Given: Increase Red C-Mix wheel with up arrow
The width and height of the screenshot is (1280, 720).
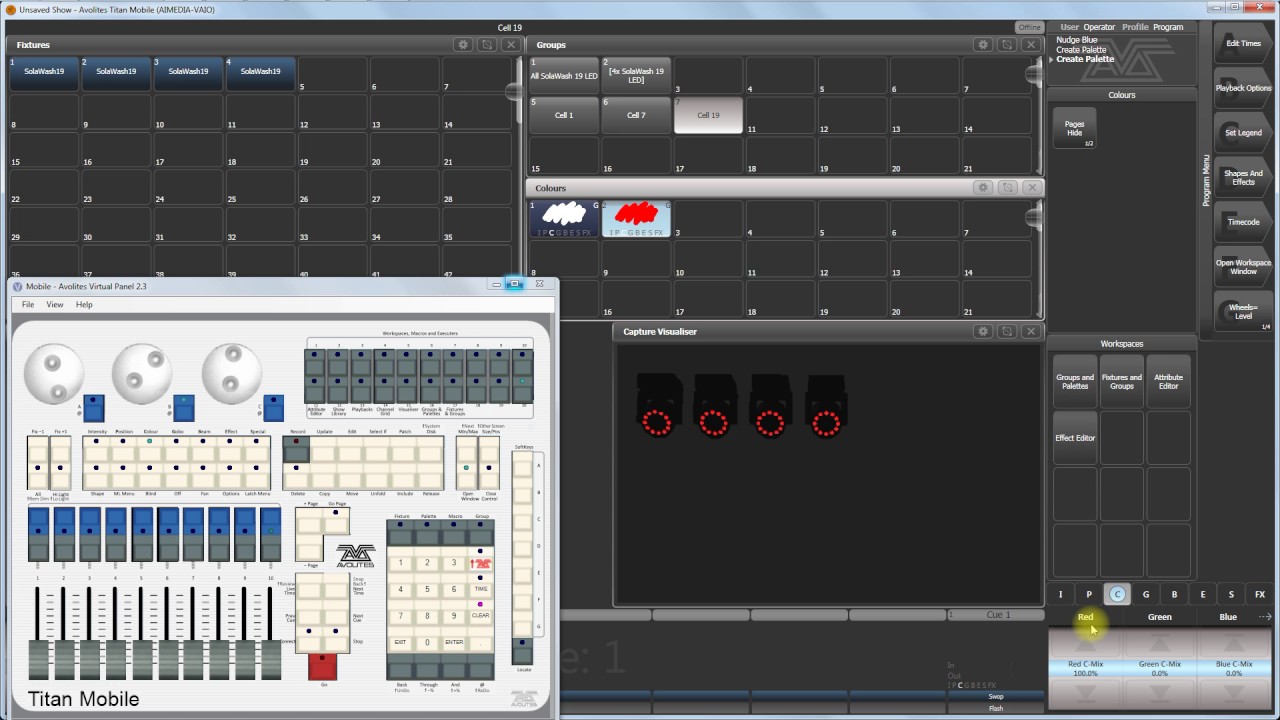Looking at the screenshot, I should coord(1085,645).
